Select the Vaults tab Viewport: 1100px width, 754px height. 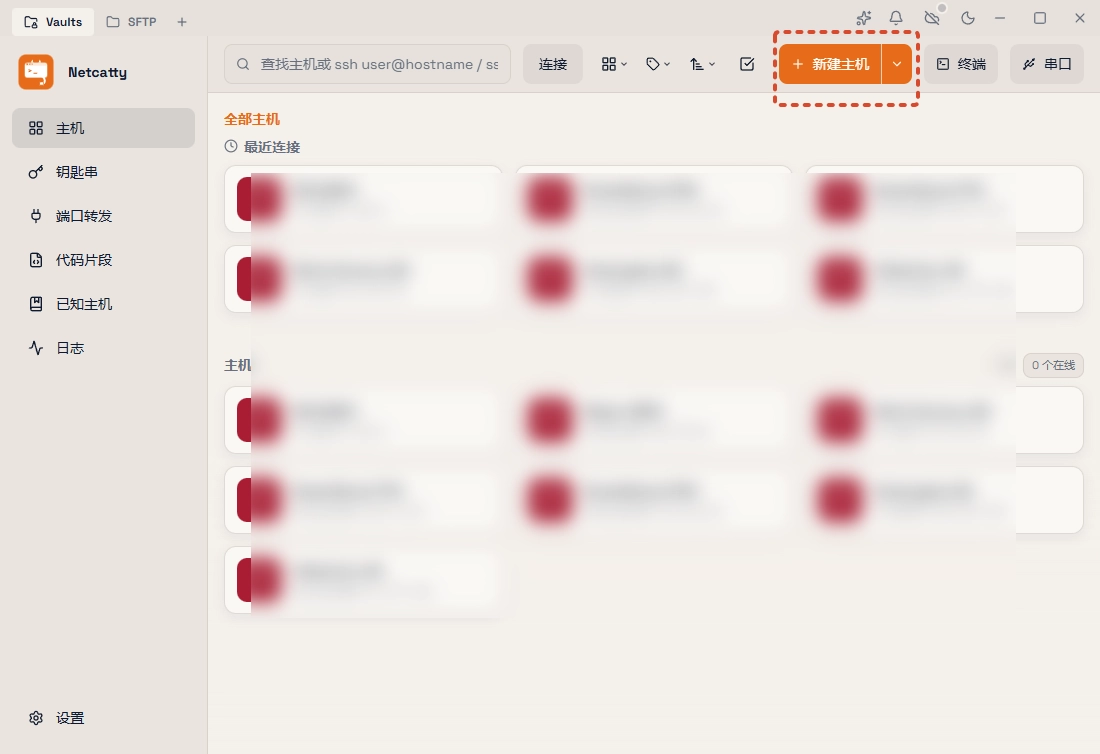click(53, 22)
